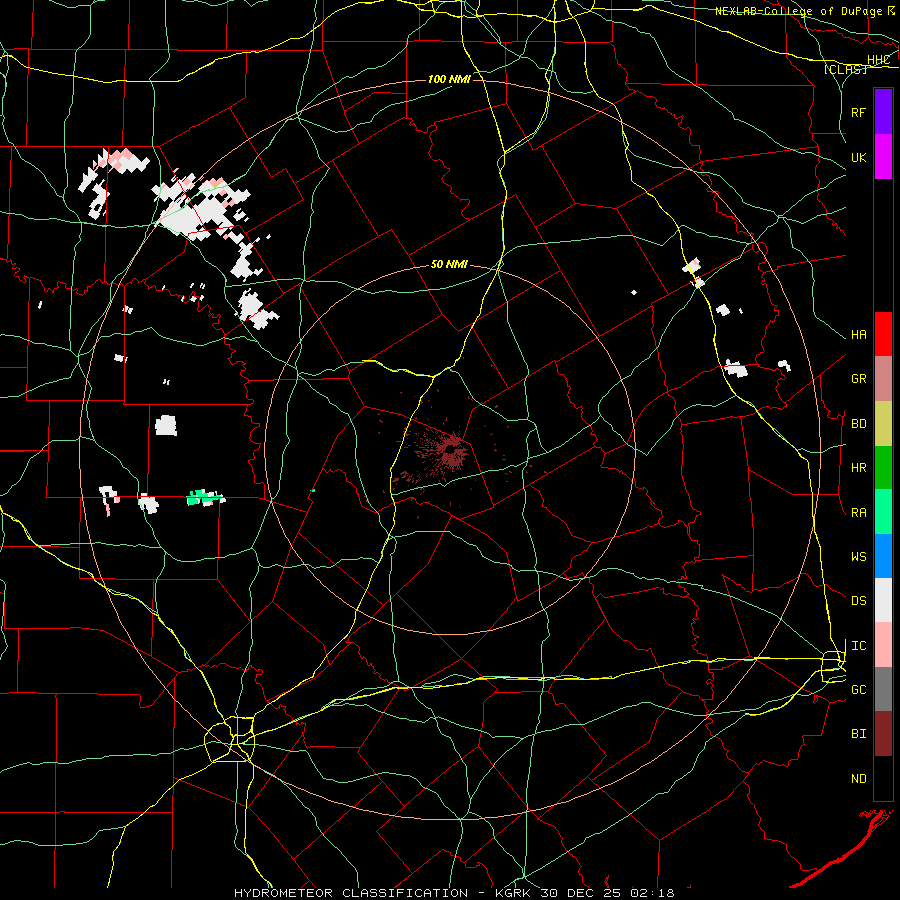Image resolution: width=900 pixels, height=900 pixels.
Task: Click the GC legend label
Action: point(859,690)
